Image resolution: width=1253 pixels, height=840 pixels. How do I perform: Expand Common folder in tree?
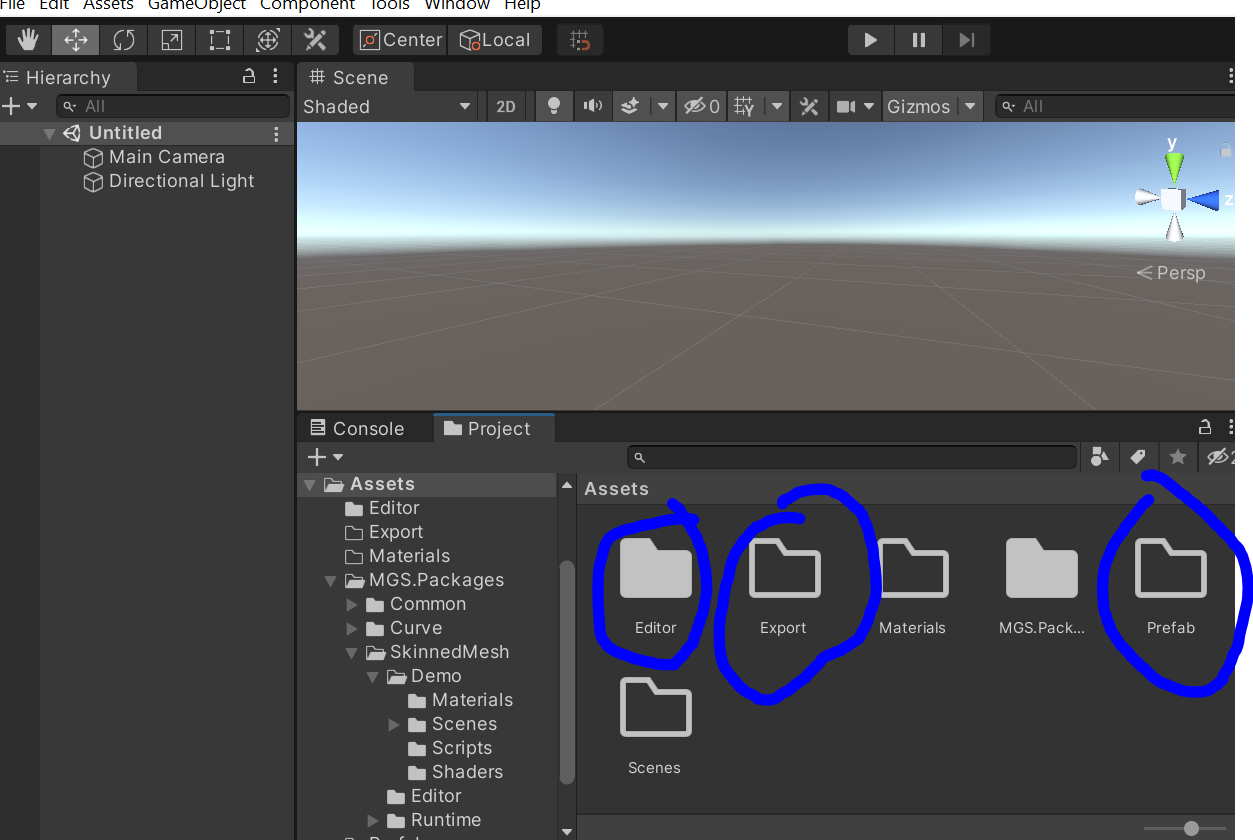(351, 605)
